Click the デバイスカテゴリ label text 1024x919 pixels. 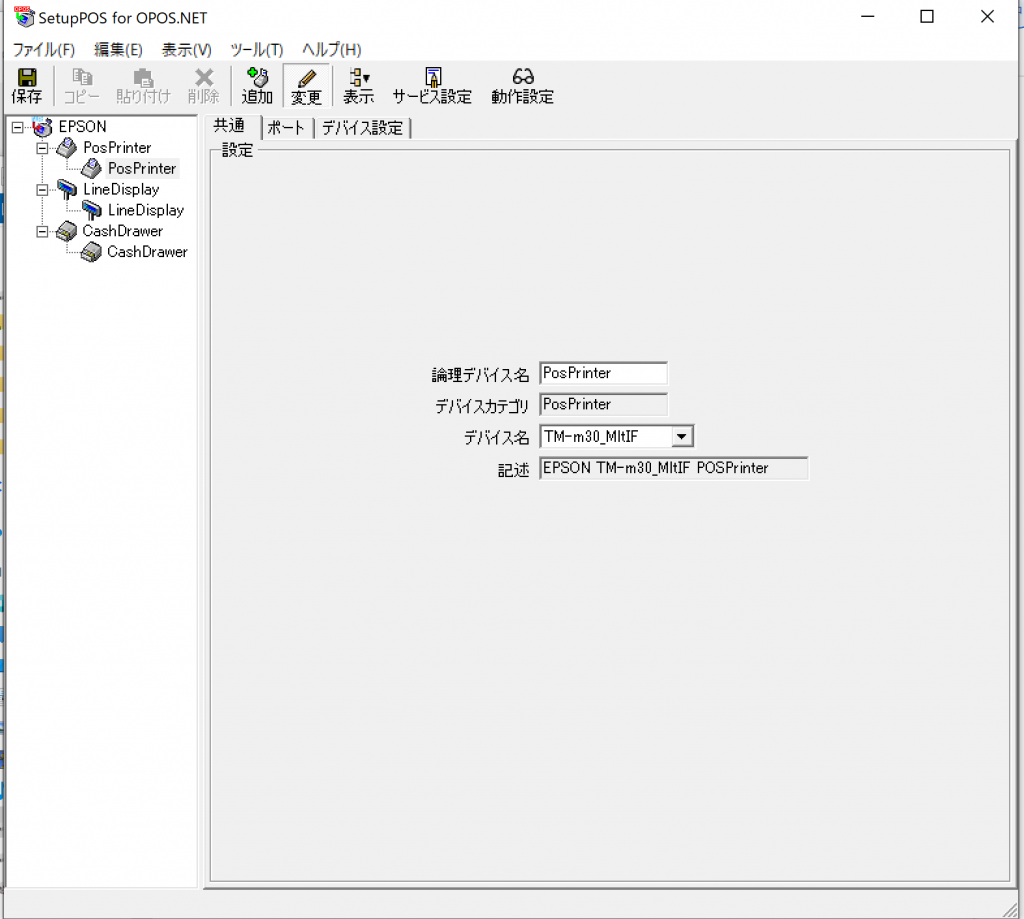[482, 406]
